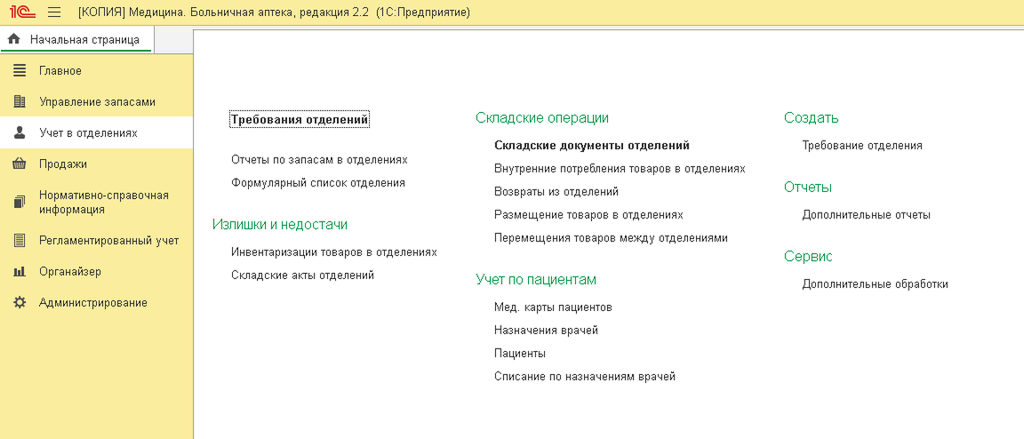
Task: Open Требования отделений link
Action: click(299, 120)
